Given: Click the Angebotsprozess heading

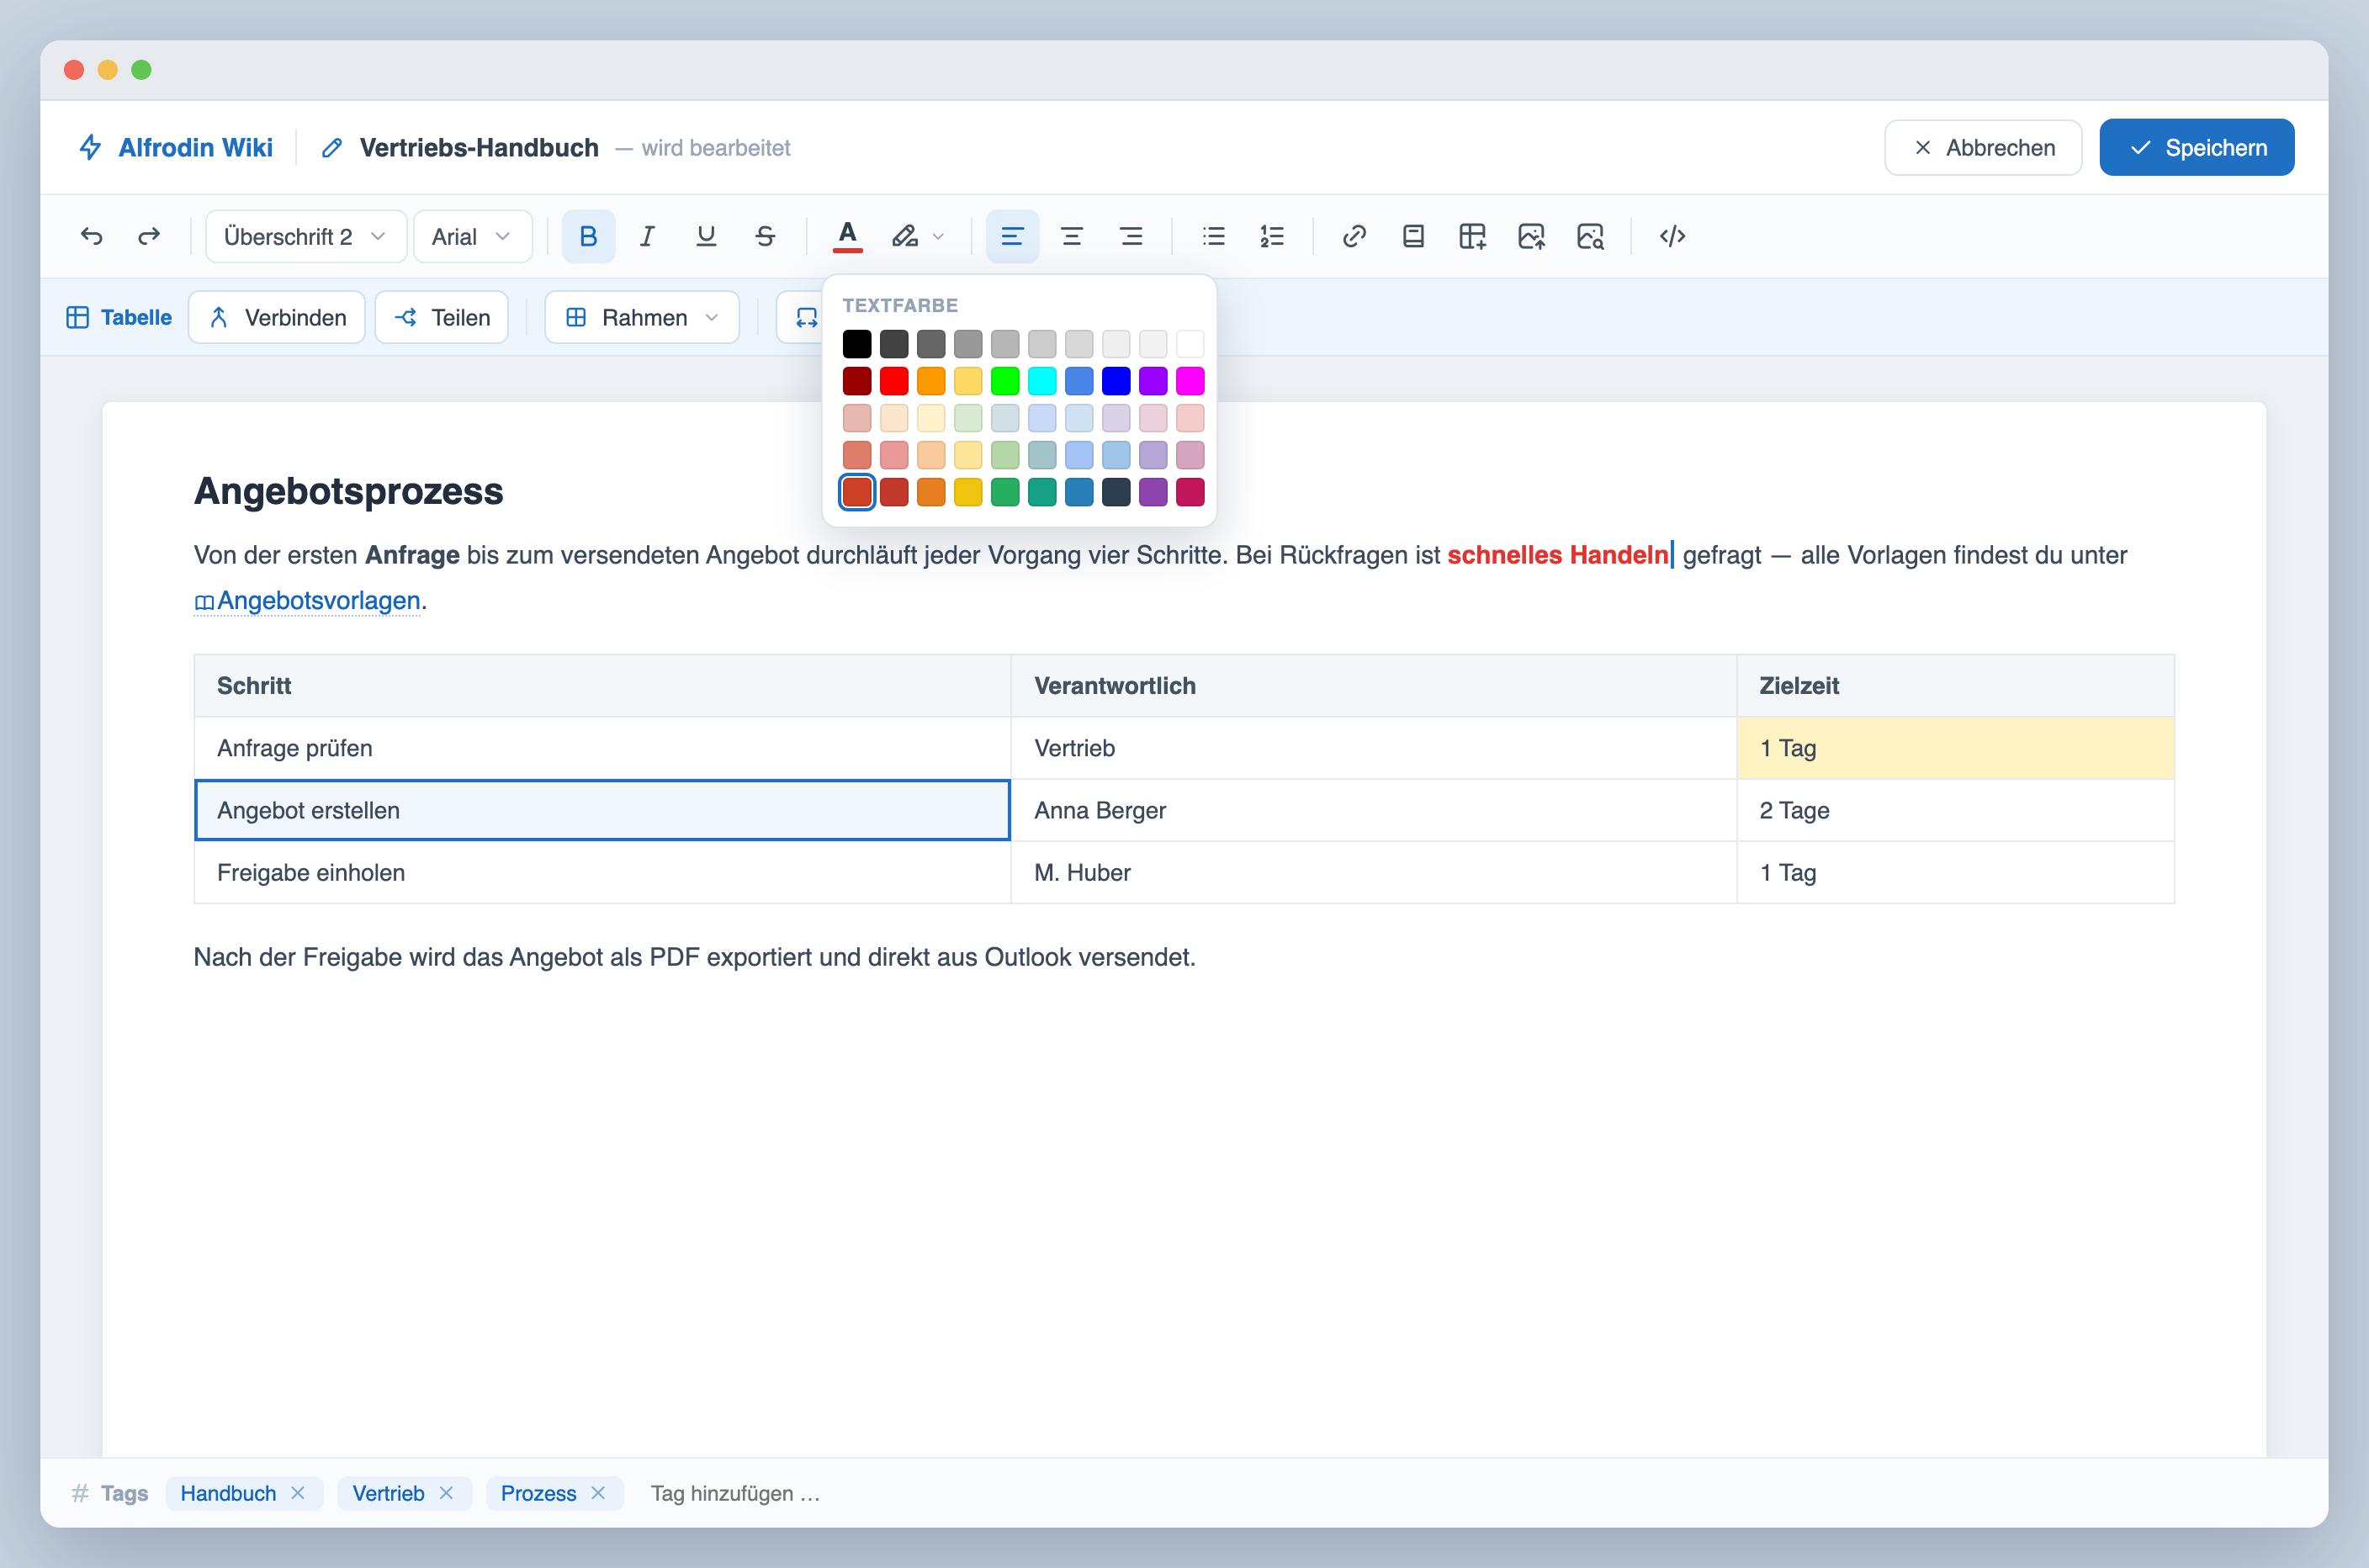Looking at the screenshot, I should tap(348, 491).
